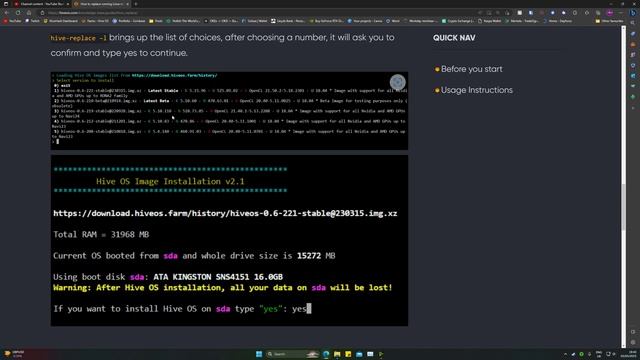
Task: Open the 'Before you start' quick nav link
Action: (x=471, y=69)
